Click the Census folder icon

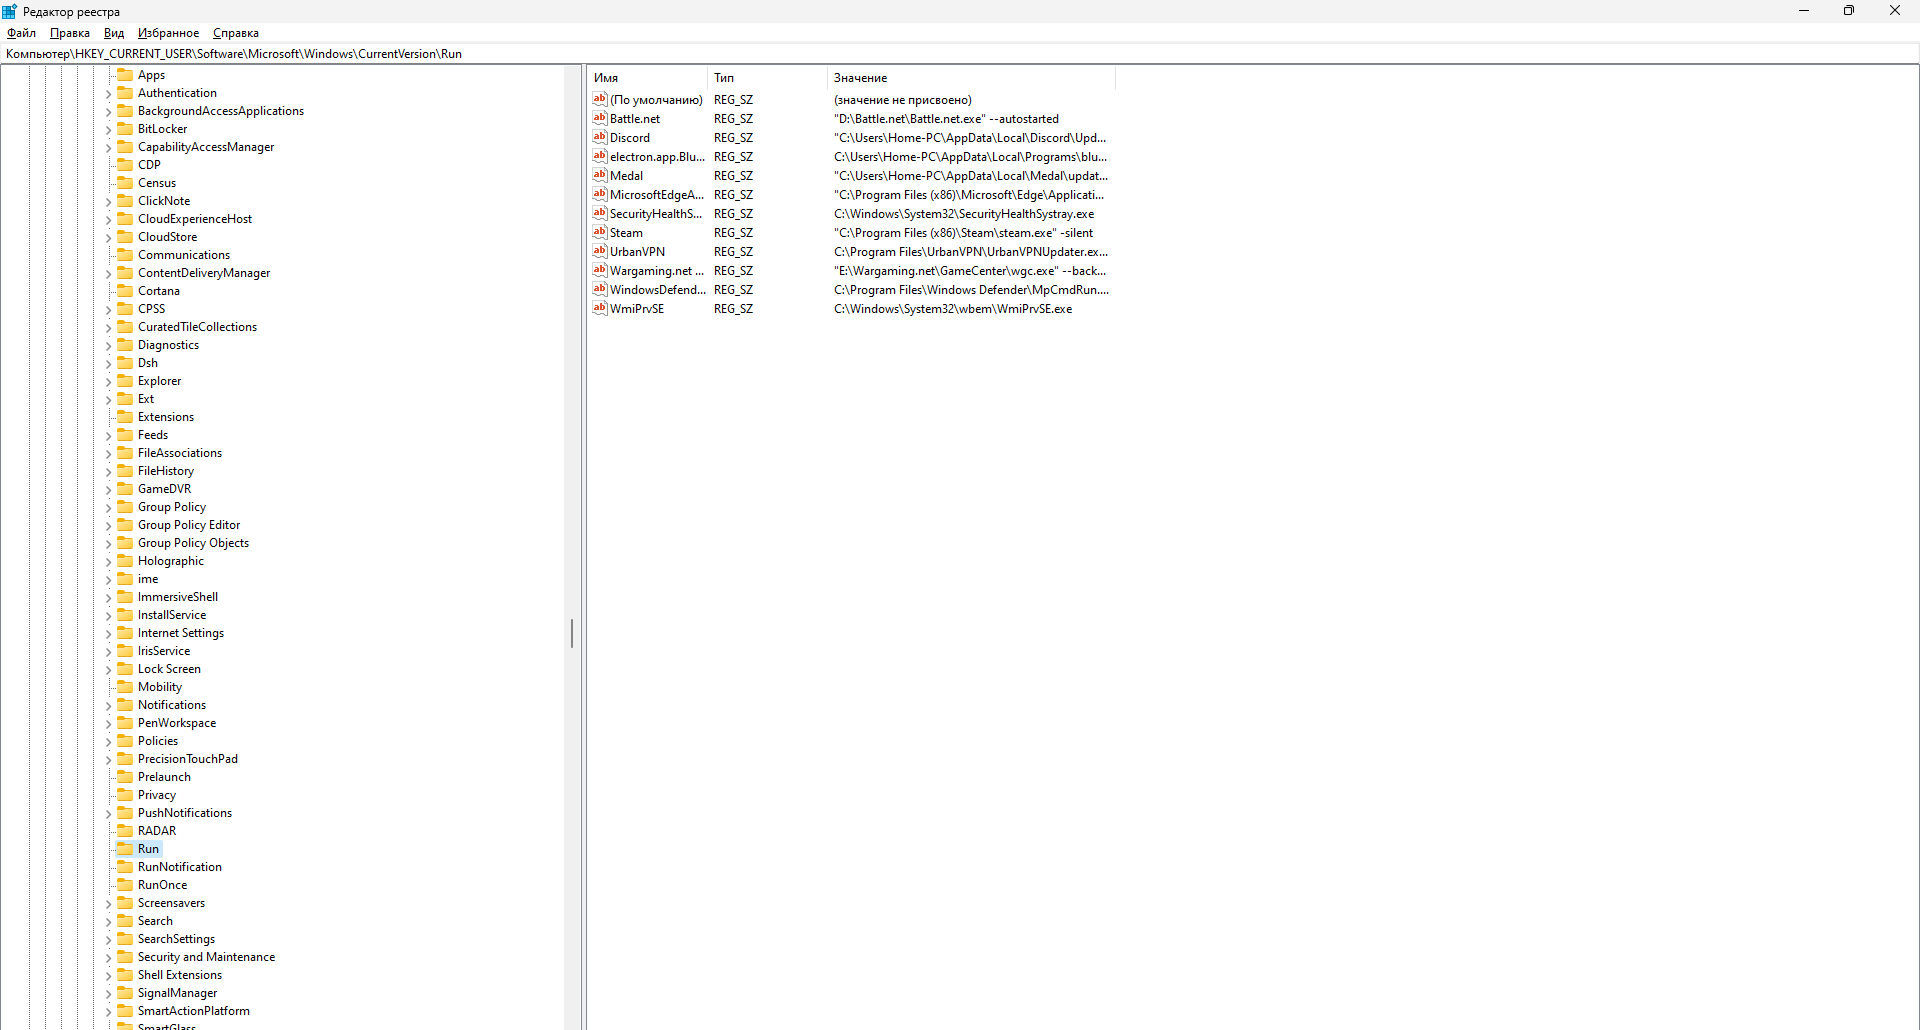pyautogui.click(x=125, y=182)
